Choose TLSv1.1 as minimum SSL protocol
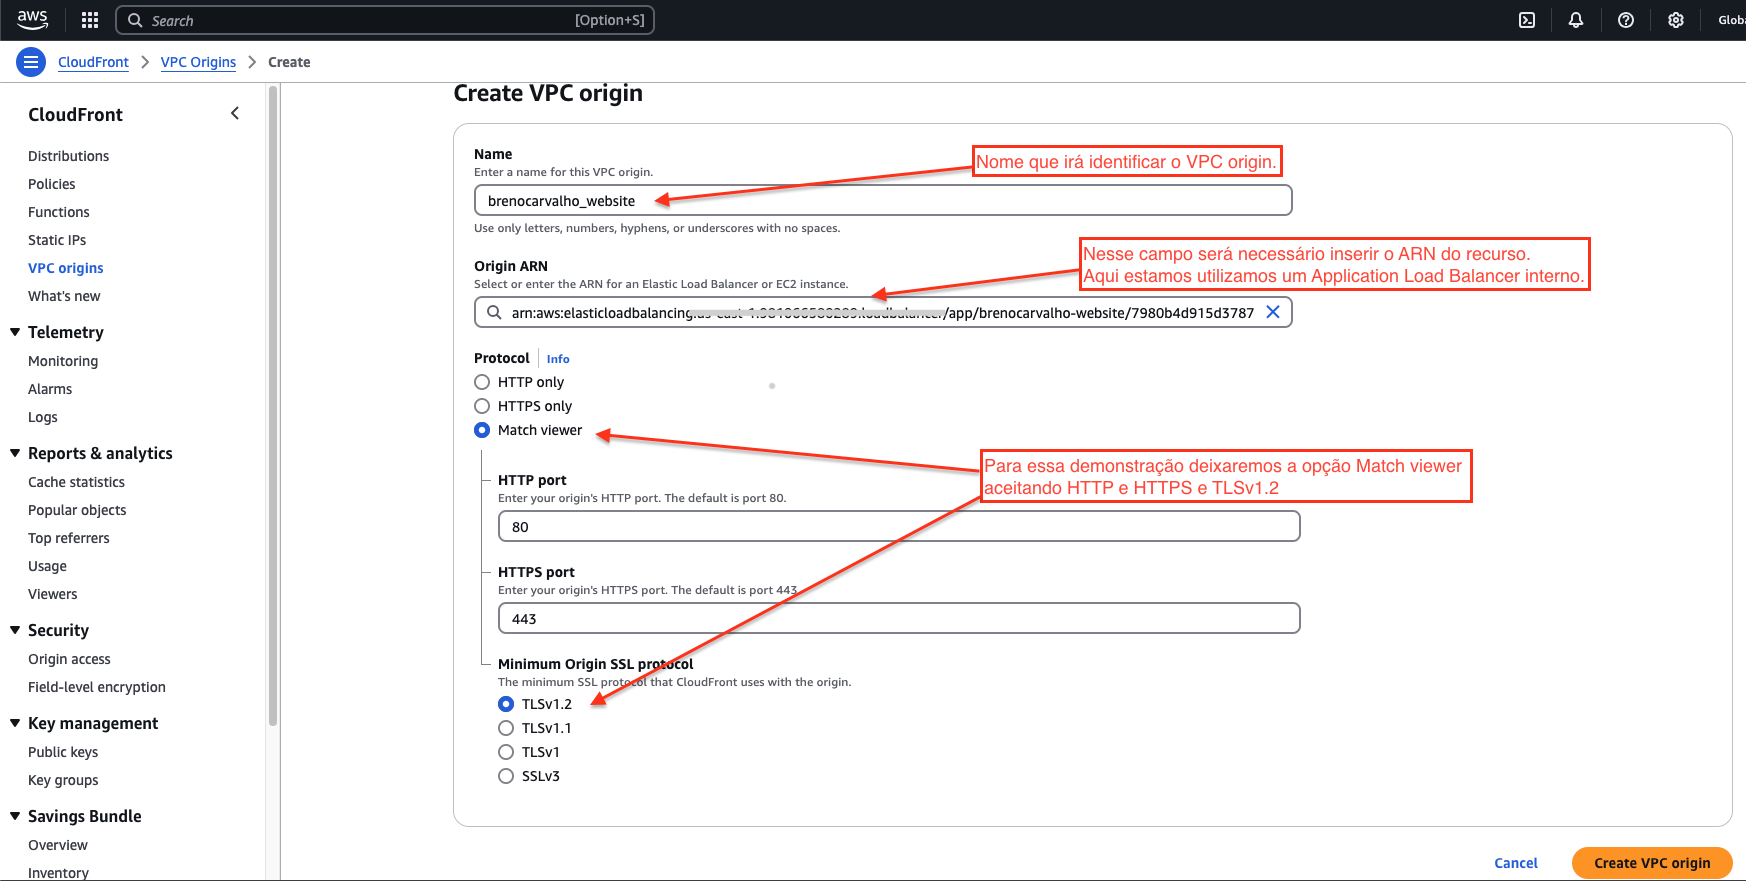This screenshot has height=881, width=1746. tap(506, 728)
